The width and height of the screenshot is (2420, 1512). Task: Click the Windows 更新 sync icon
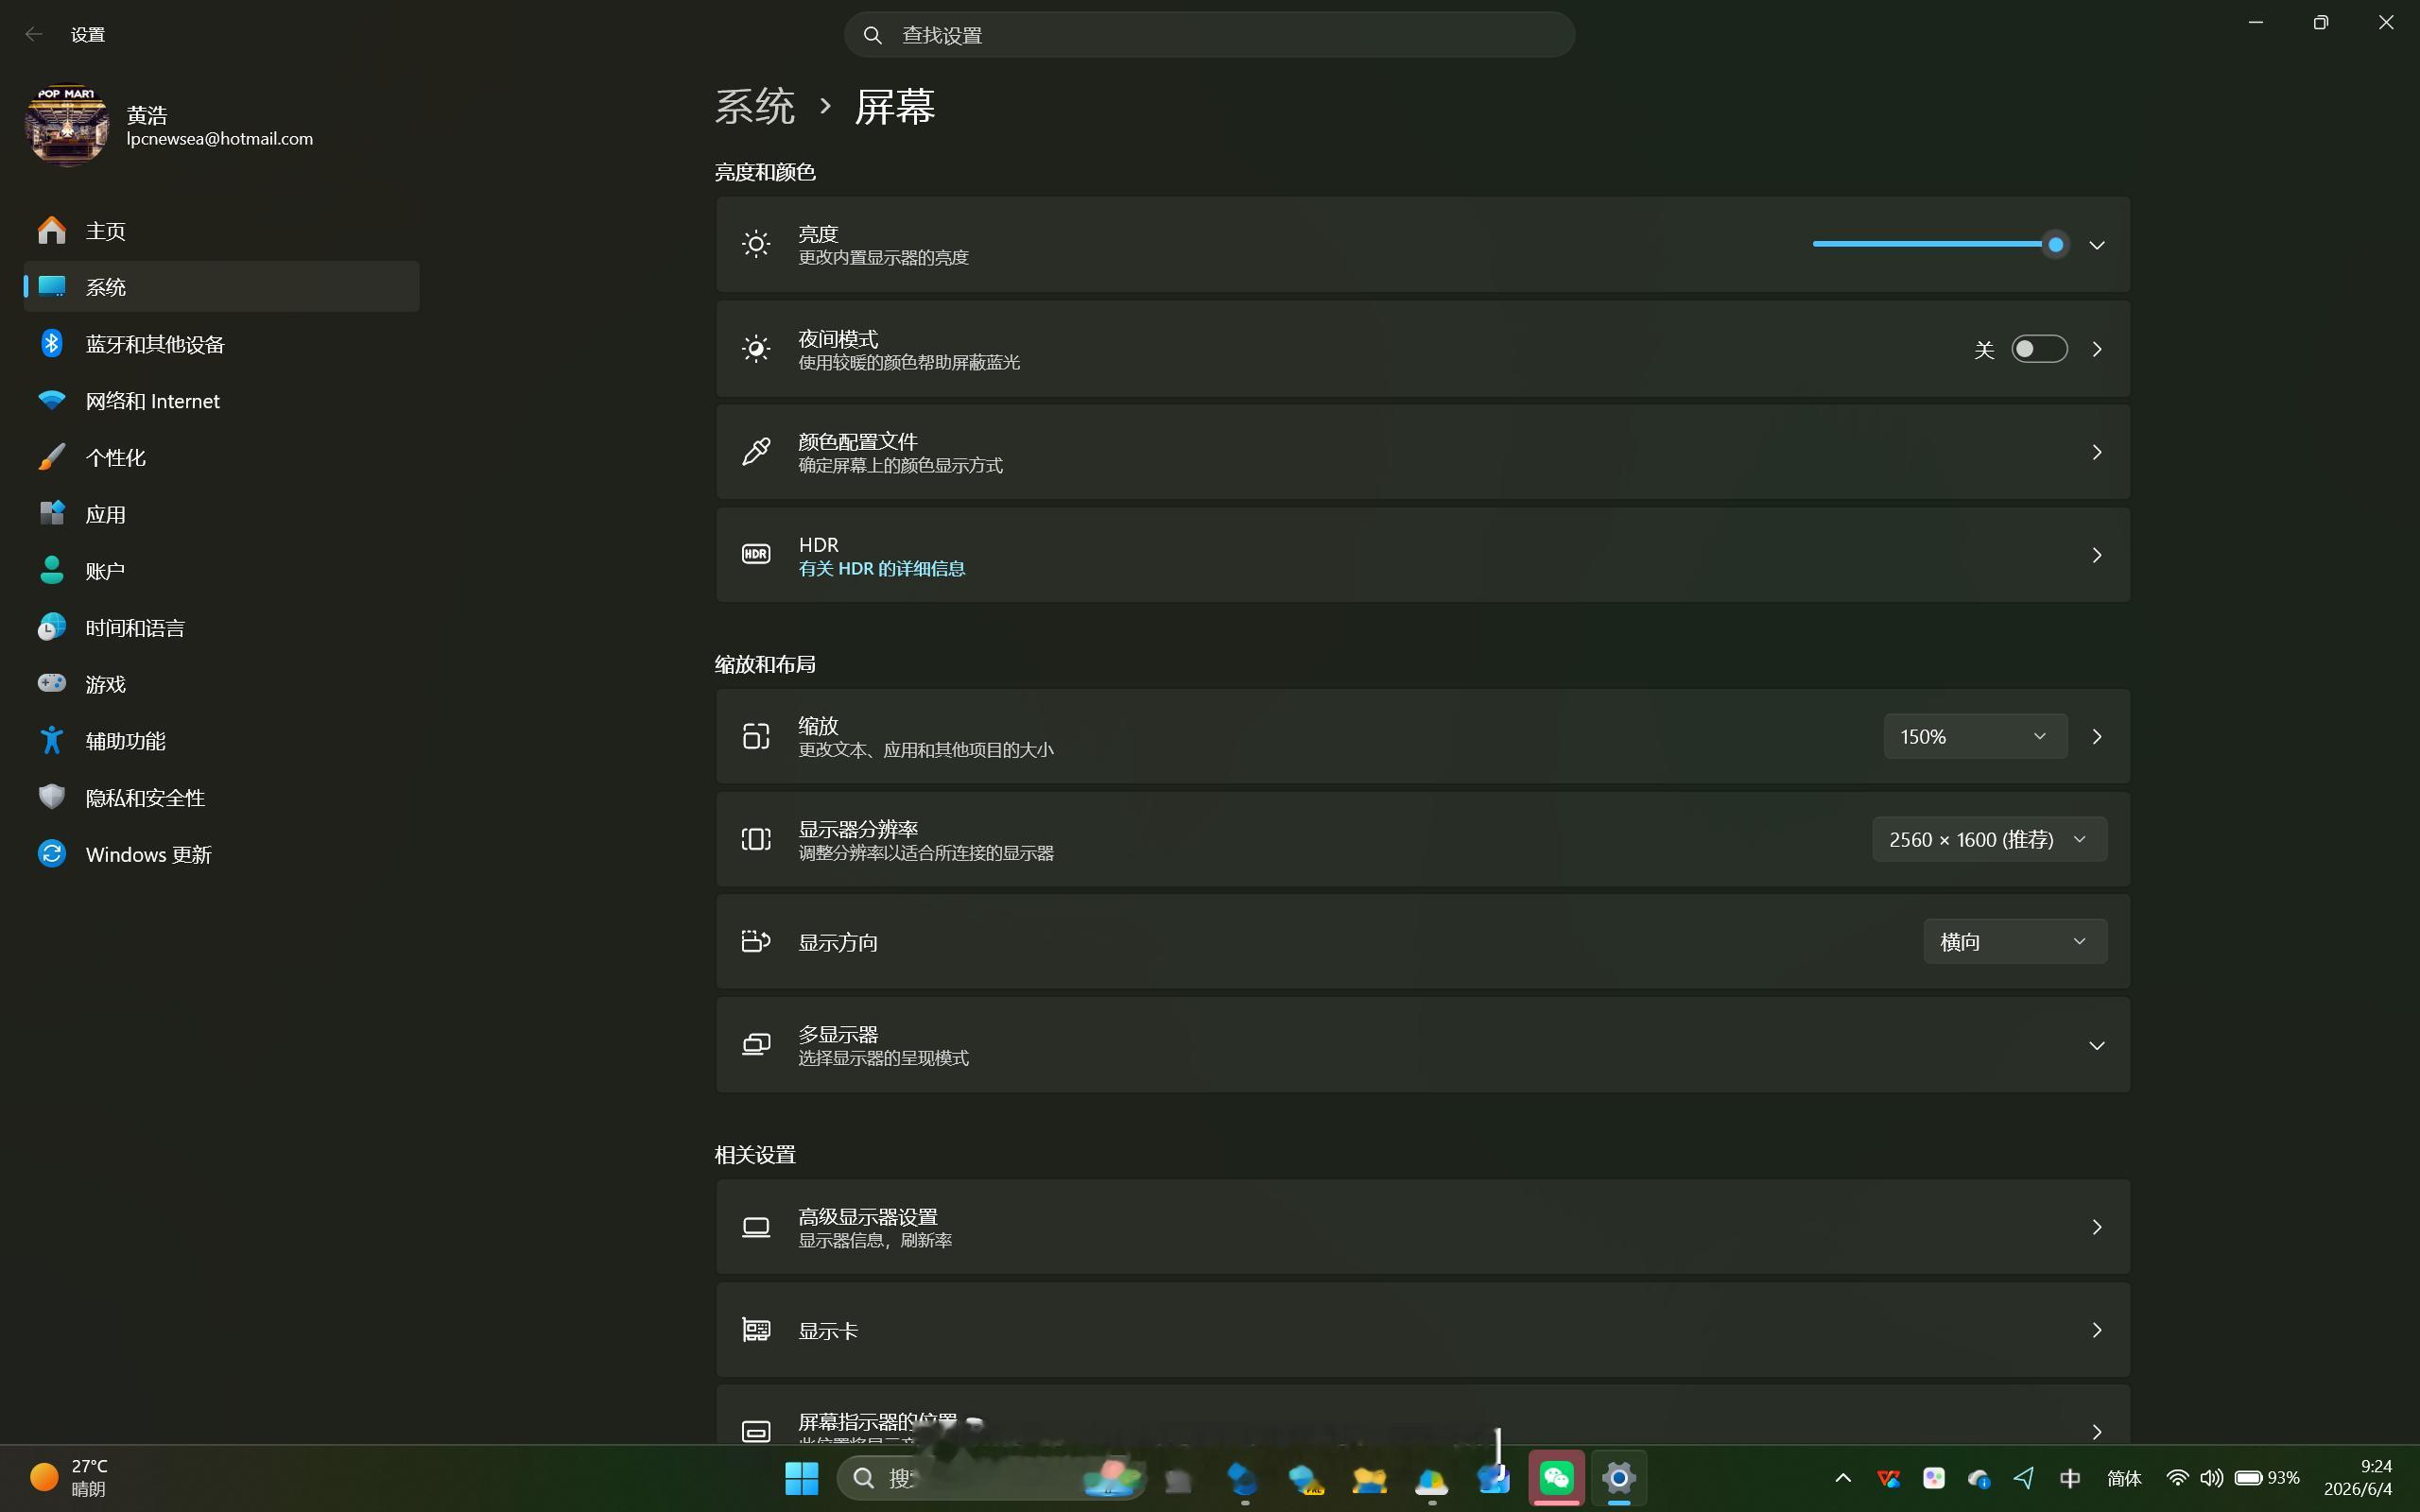point(52,853)
